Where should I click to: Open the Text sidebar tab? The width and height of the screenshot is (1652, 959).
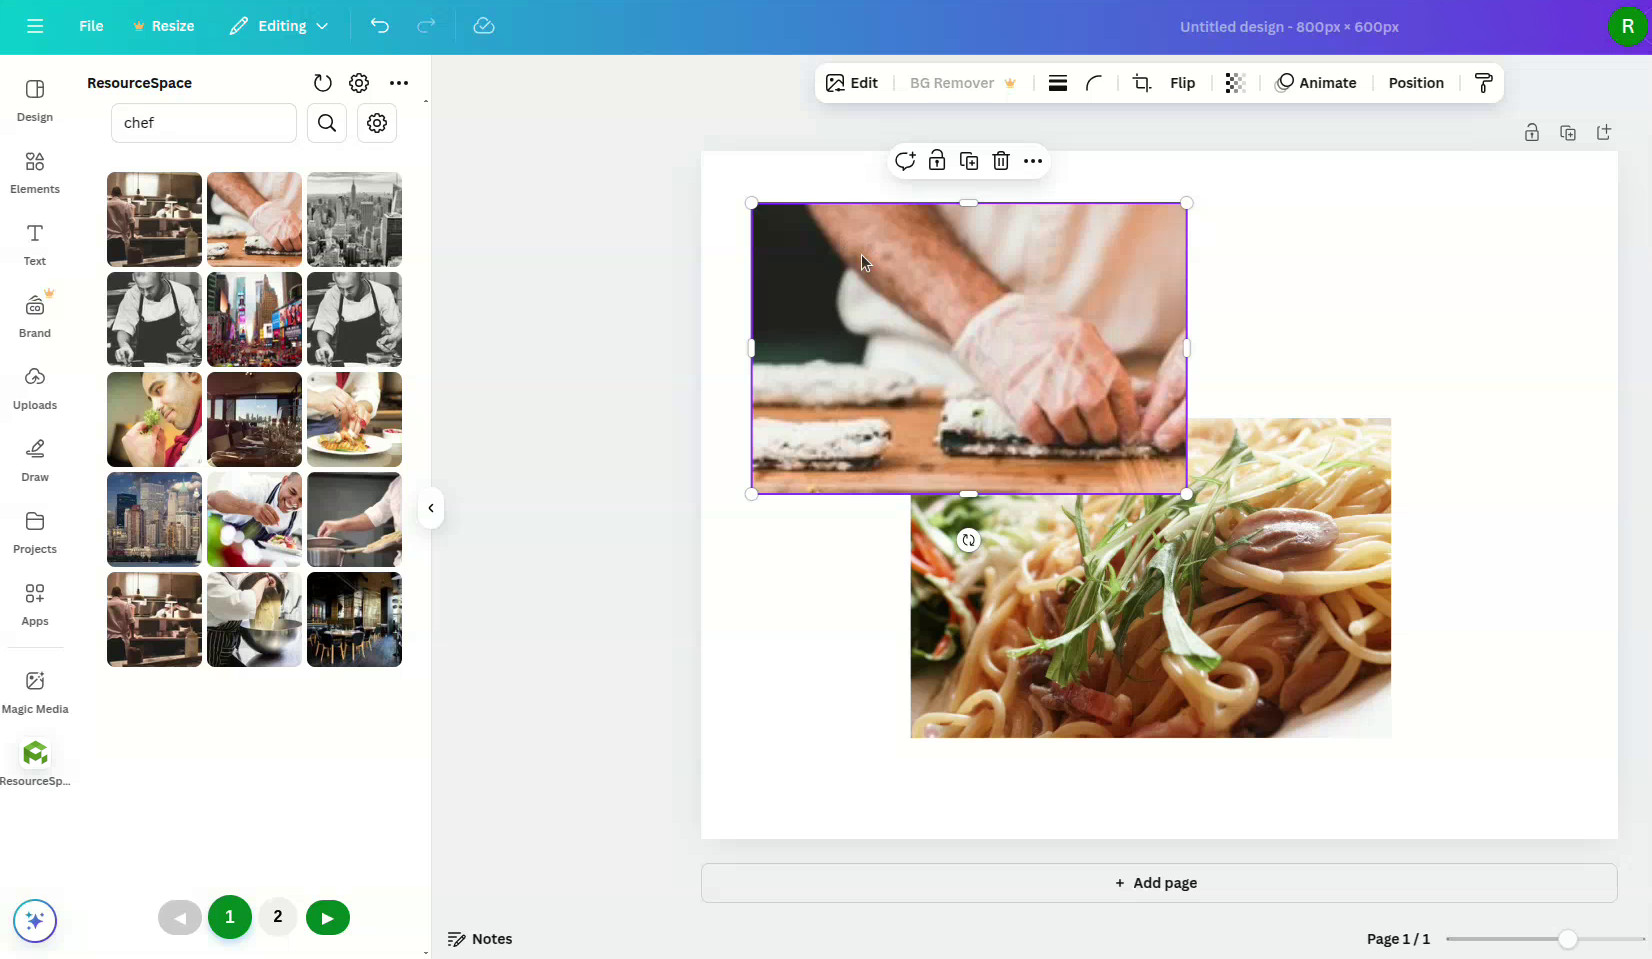35,245
